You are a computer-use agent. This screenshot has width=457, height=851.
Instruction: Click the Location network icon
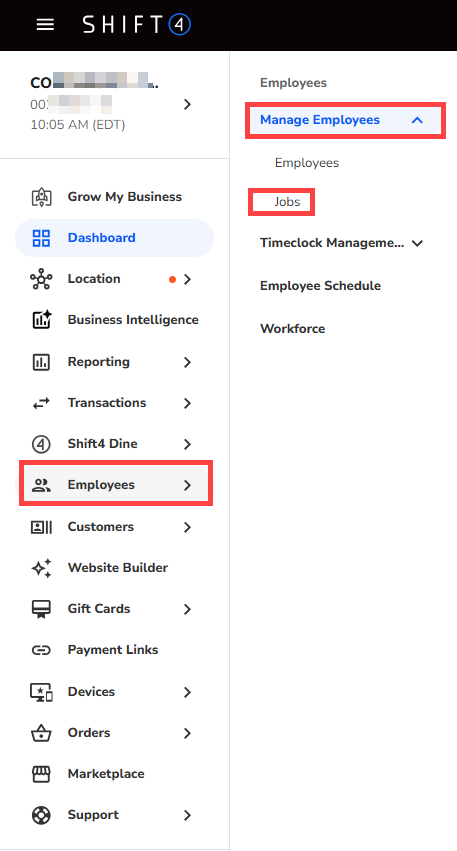41,279
